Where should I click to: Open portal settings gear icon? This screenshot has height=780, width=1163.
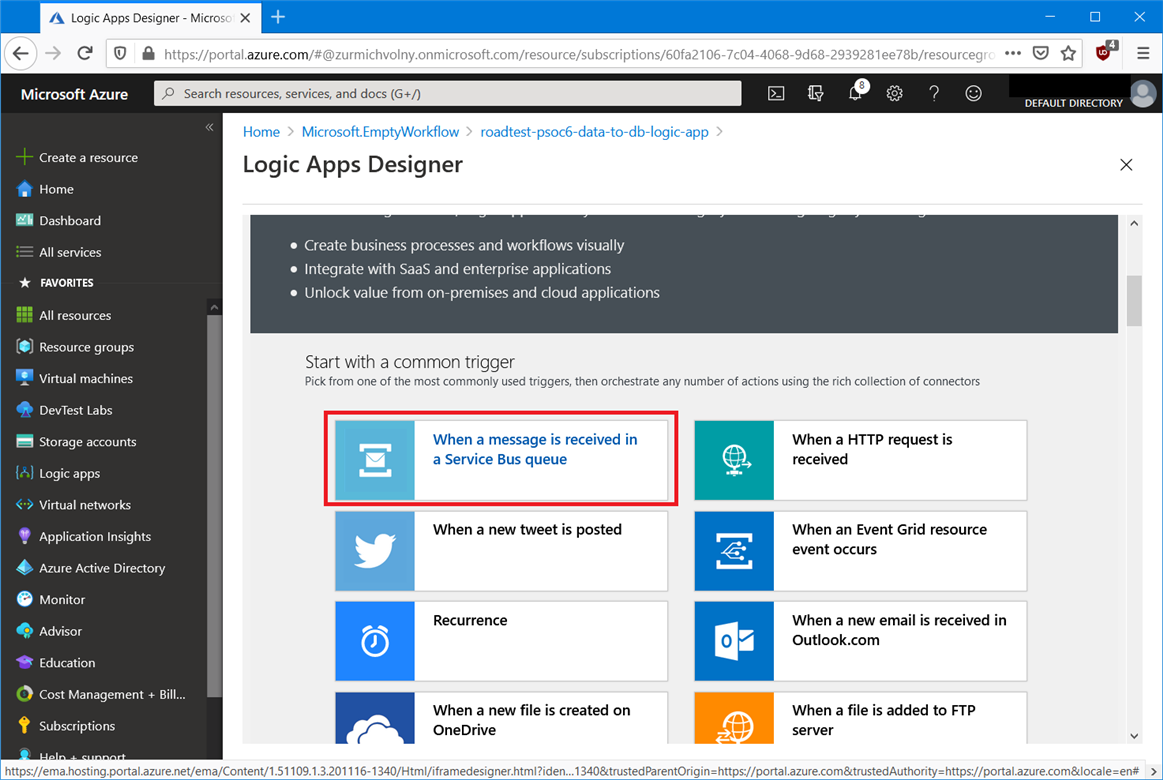894,93
